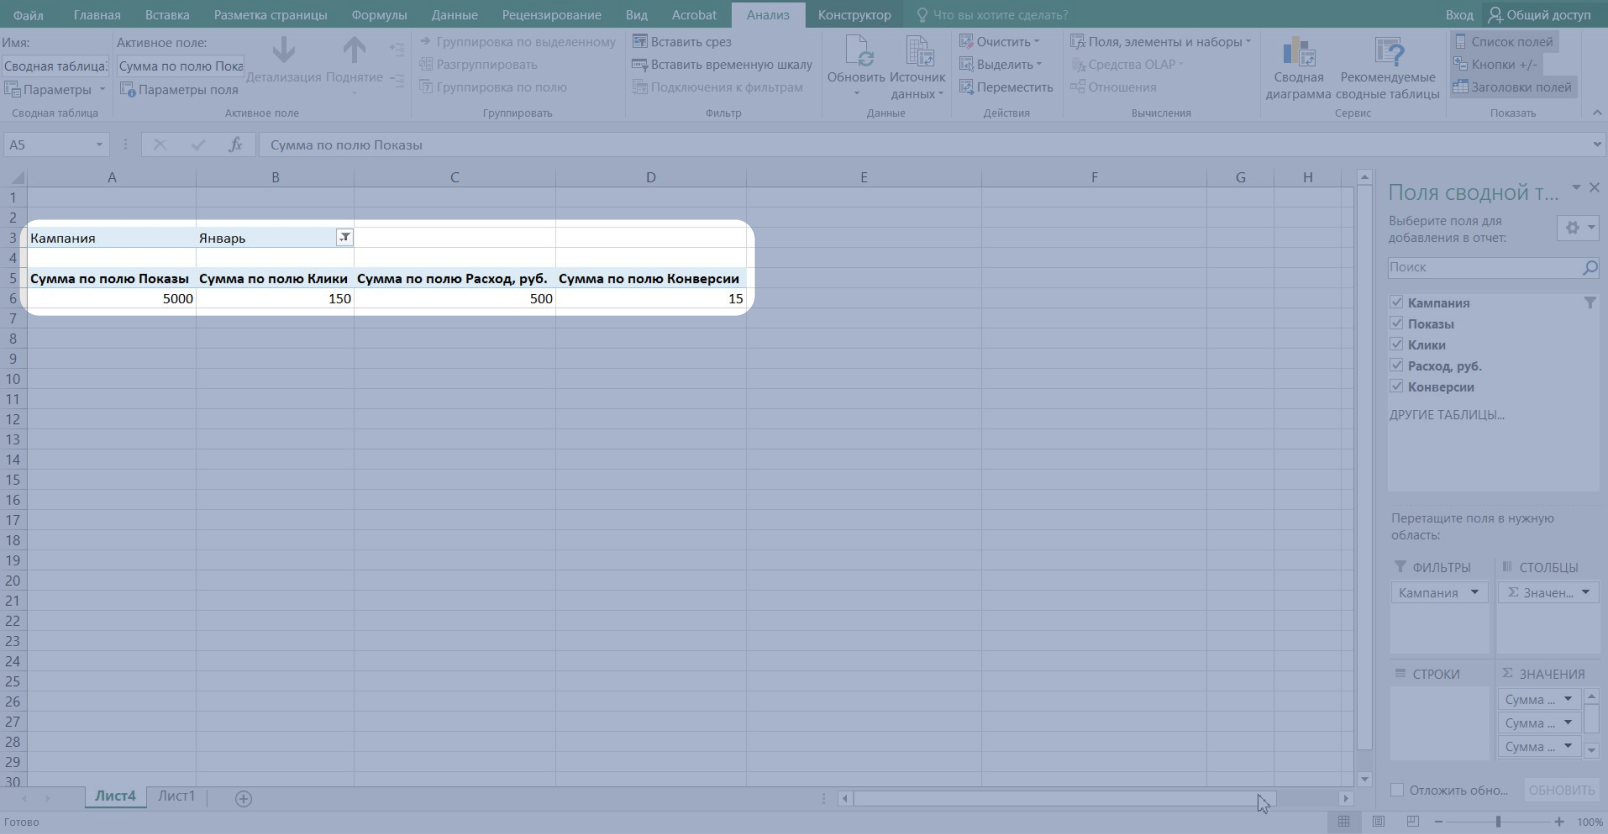Switch to Page Break Preview in status bar
The height and width of the screenshot is (834, 1608).
click(x=1412, y=822)
